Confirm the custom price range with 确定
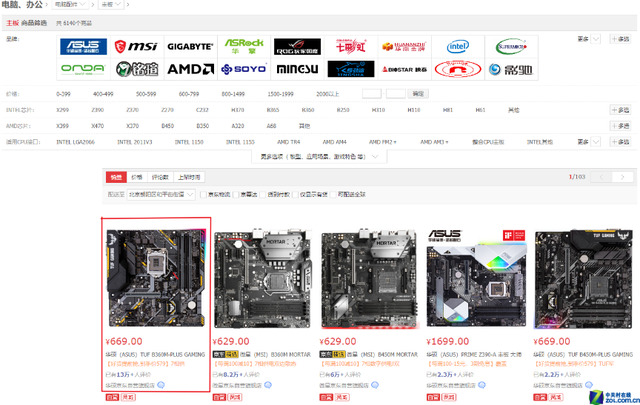Image resolution: width=640 pixels, height=405 pixels. point(418,94)
